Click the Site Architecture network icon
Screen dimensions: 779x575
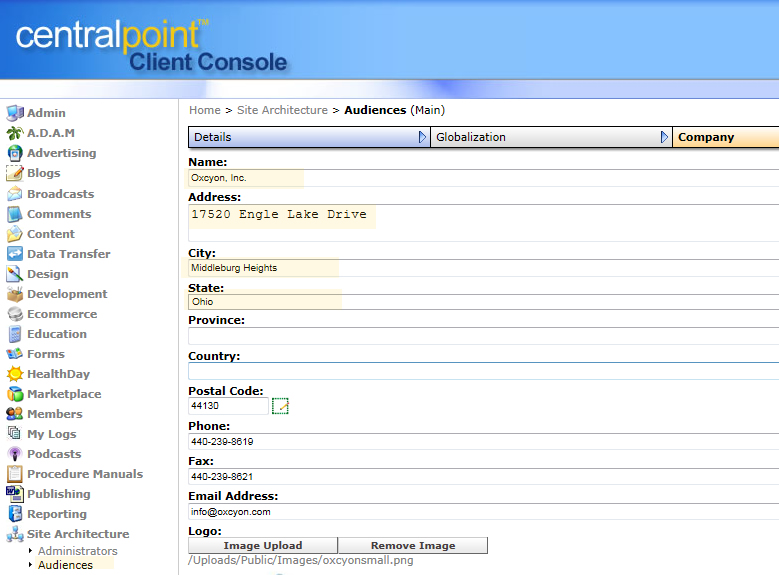(x=14, y=534)
